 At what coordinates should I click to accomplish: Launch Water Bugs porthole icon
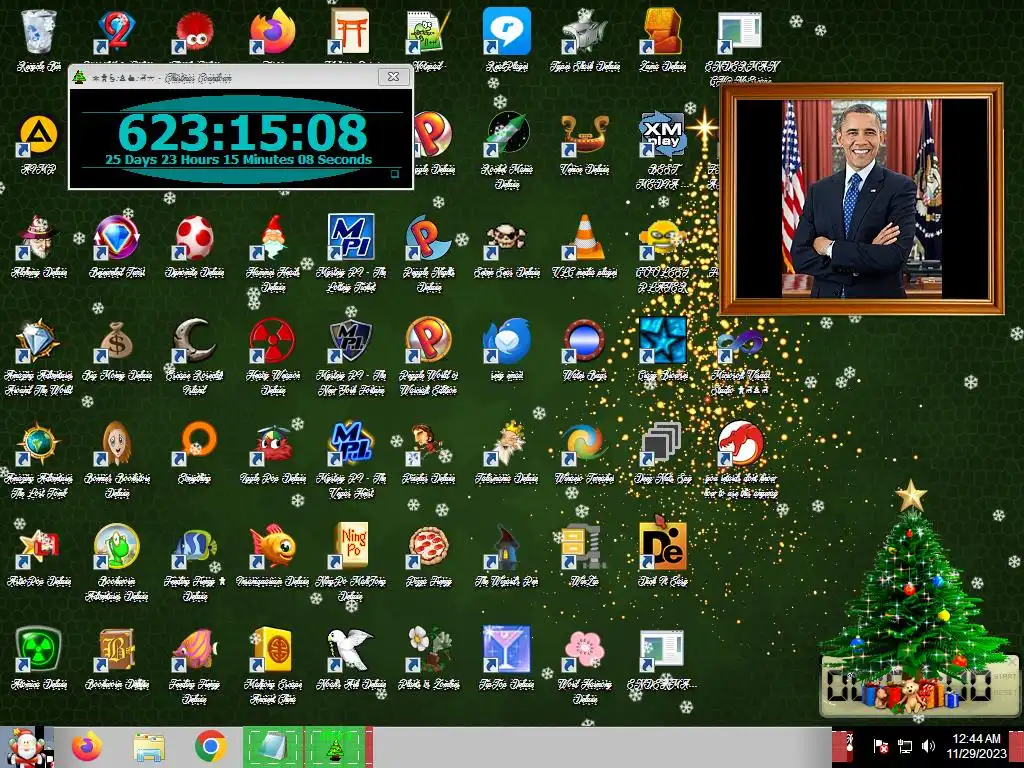point(584,340)
